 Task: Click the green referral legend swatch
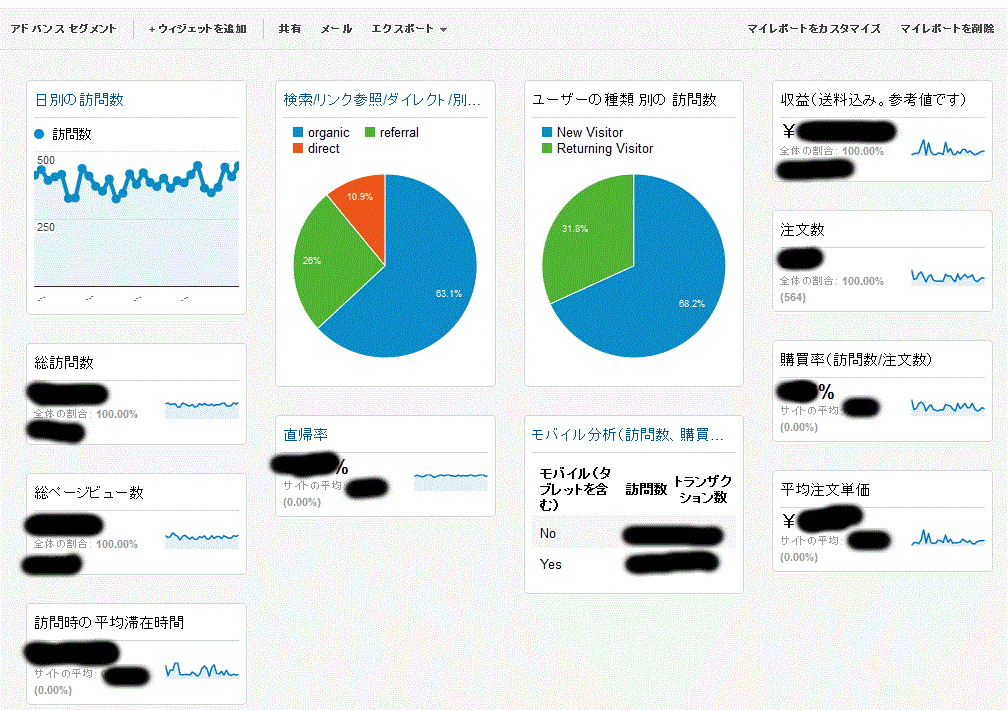[370, 133]
